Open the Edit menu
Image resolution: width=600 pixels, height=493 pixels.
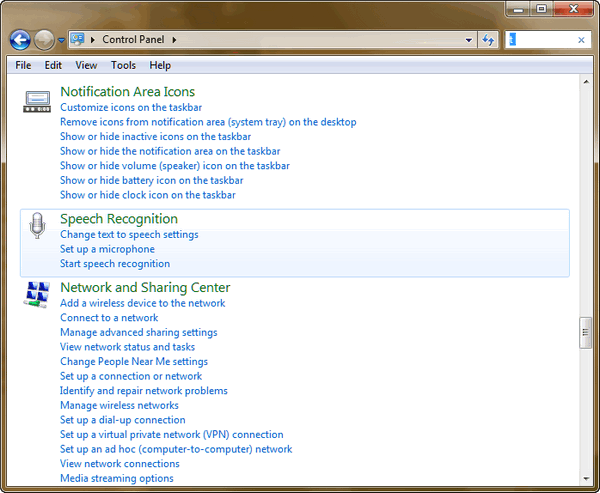[53, 65]
